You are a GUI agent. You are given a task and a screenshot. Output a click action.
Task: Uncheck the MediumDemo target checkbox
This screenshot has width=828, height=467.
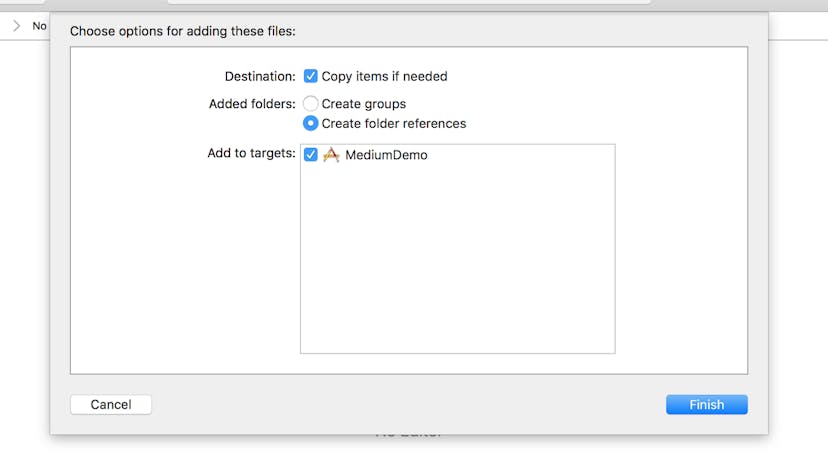coord(310,155)
